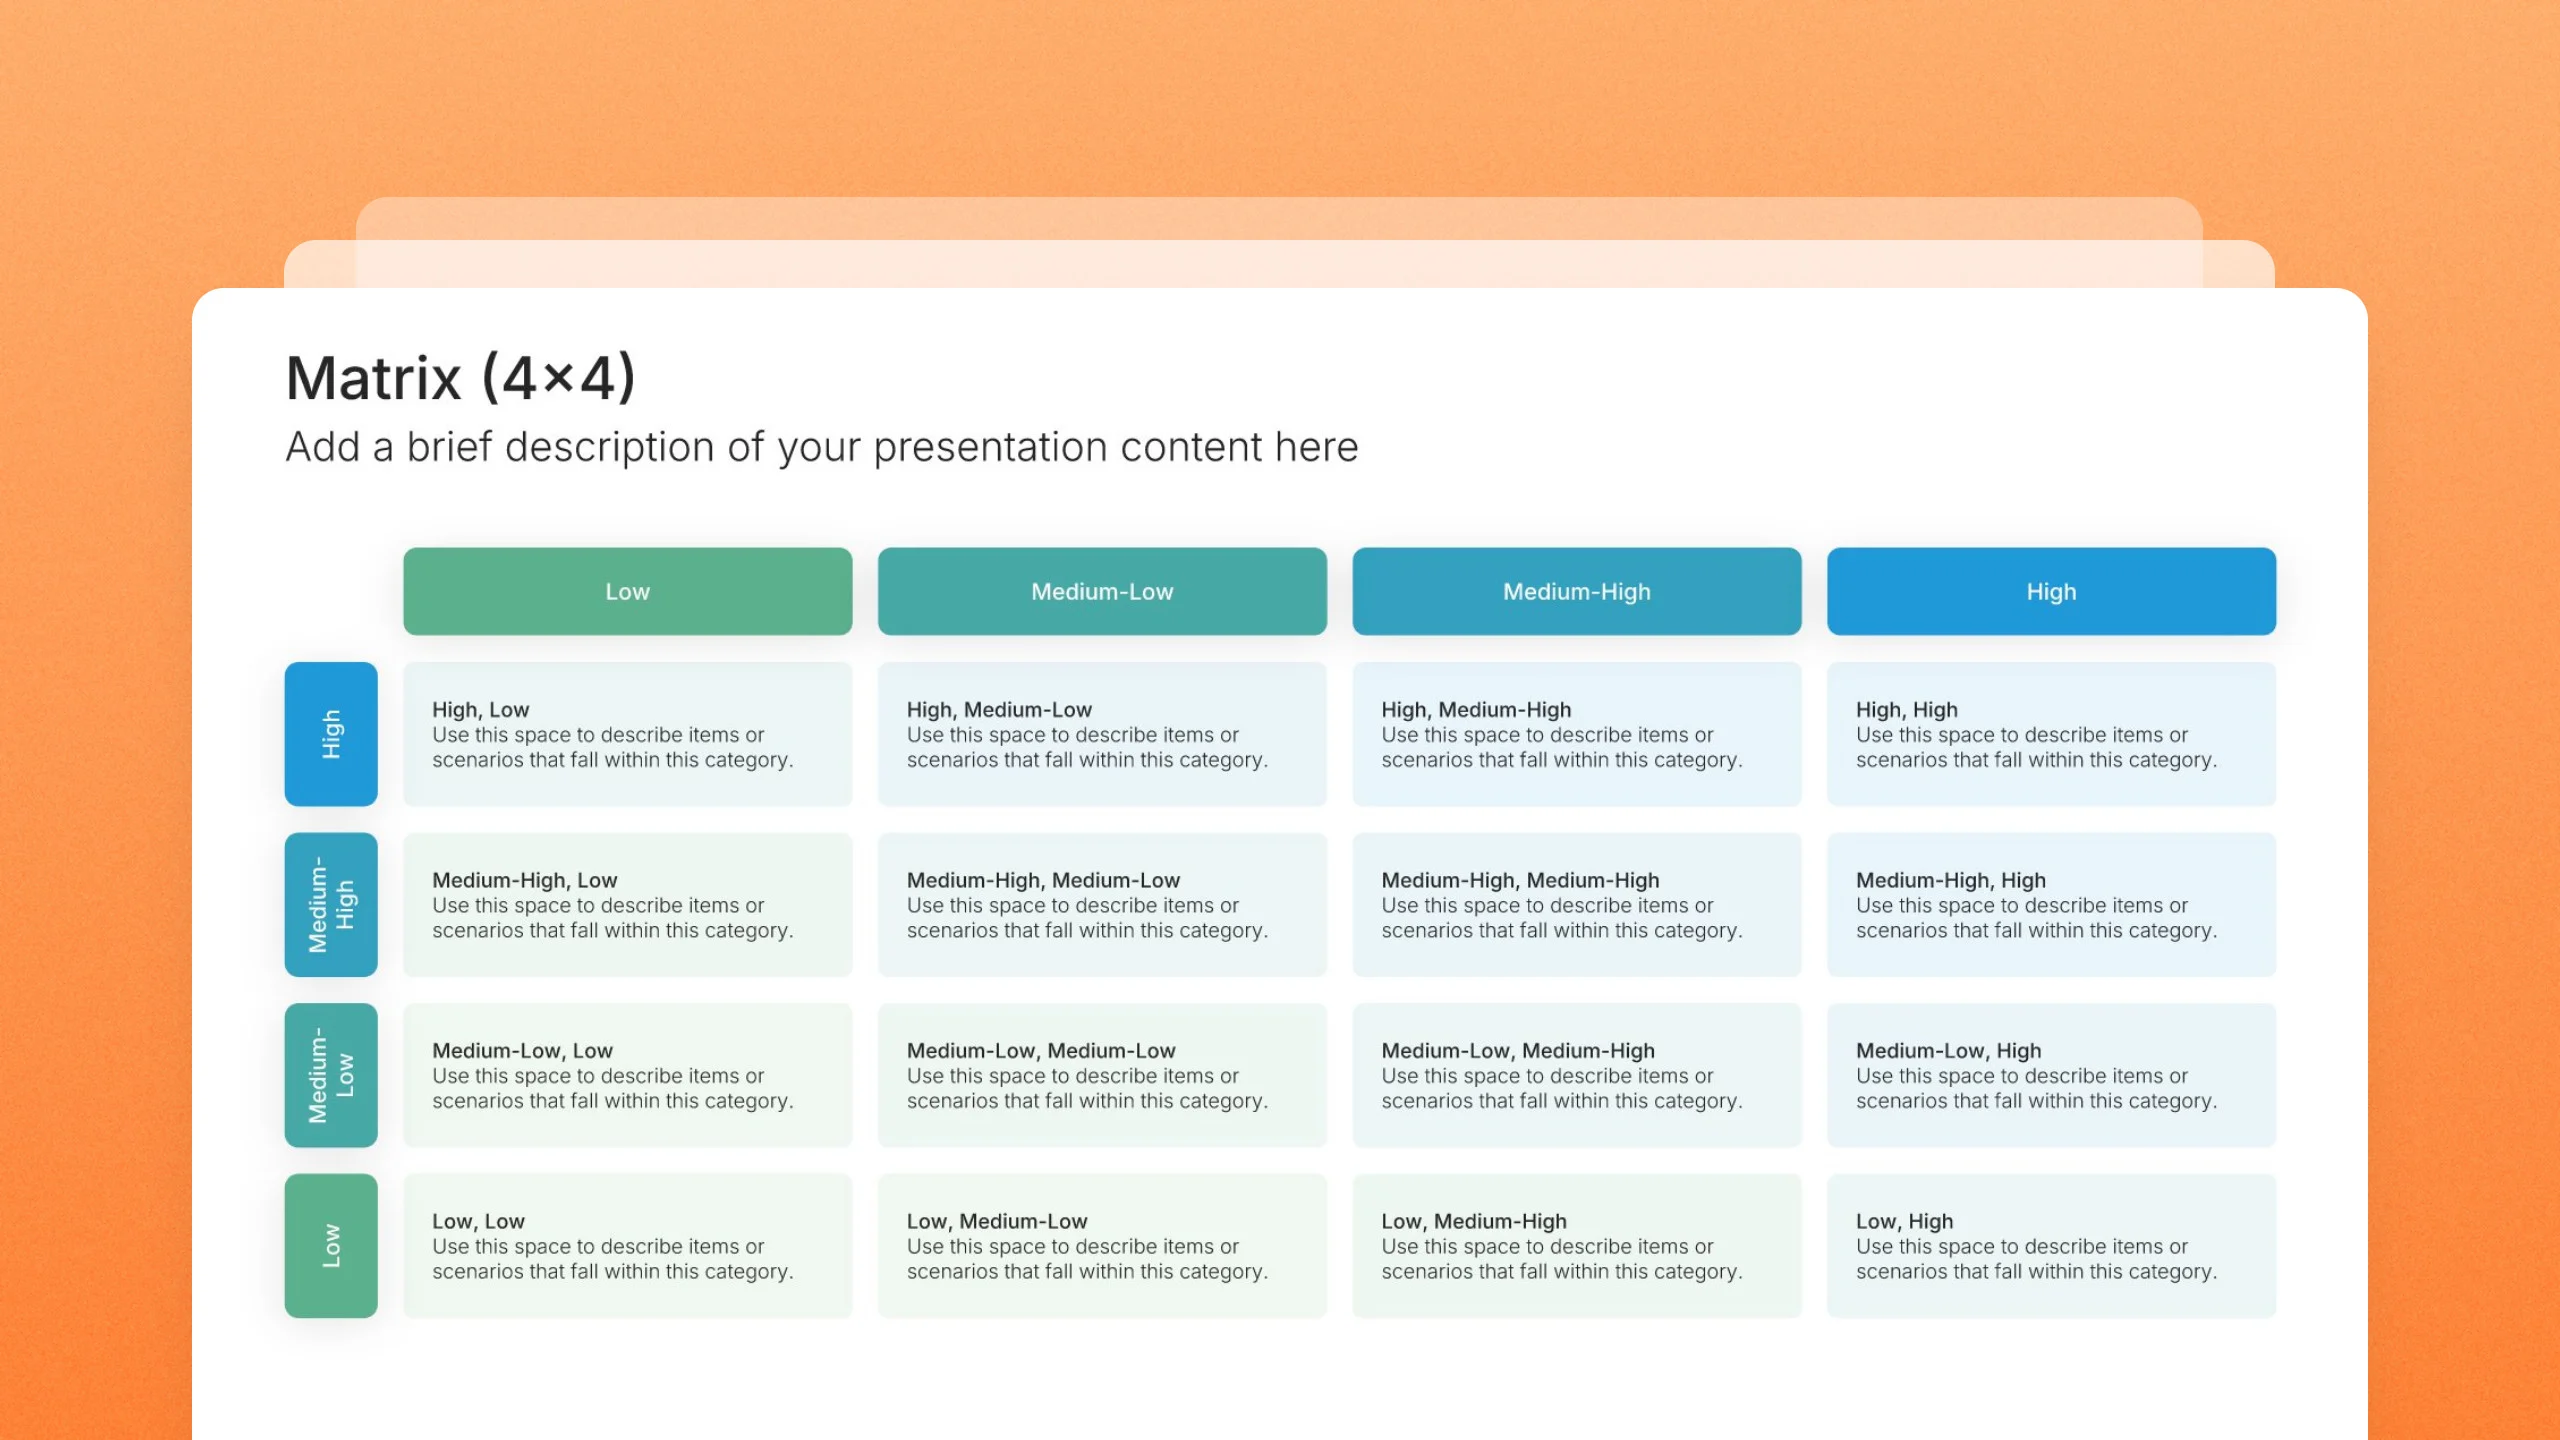The height and width of the screenshot is (1440, 2560).
Task: Select the Medium-High column header
Action: (1577, 591)
